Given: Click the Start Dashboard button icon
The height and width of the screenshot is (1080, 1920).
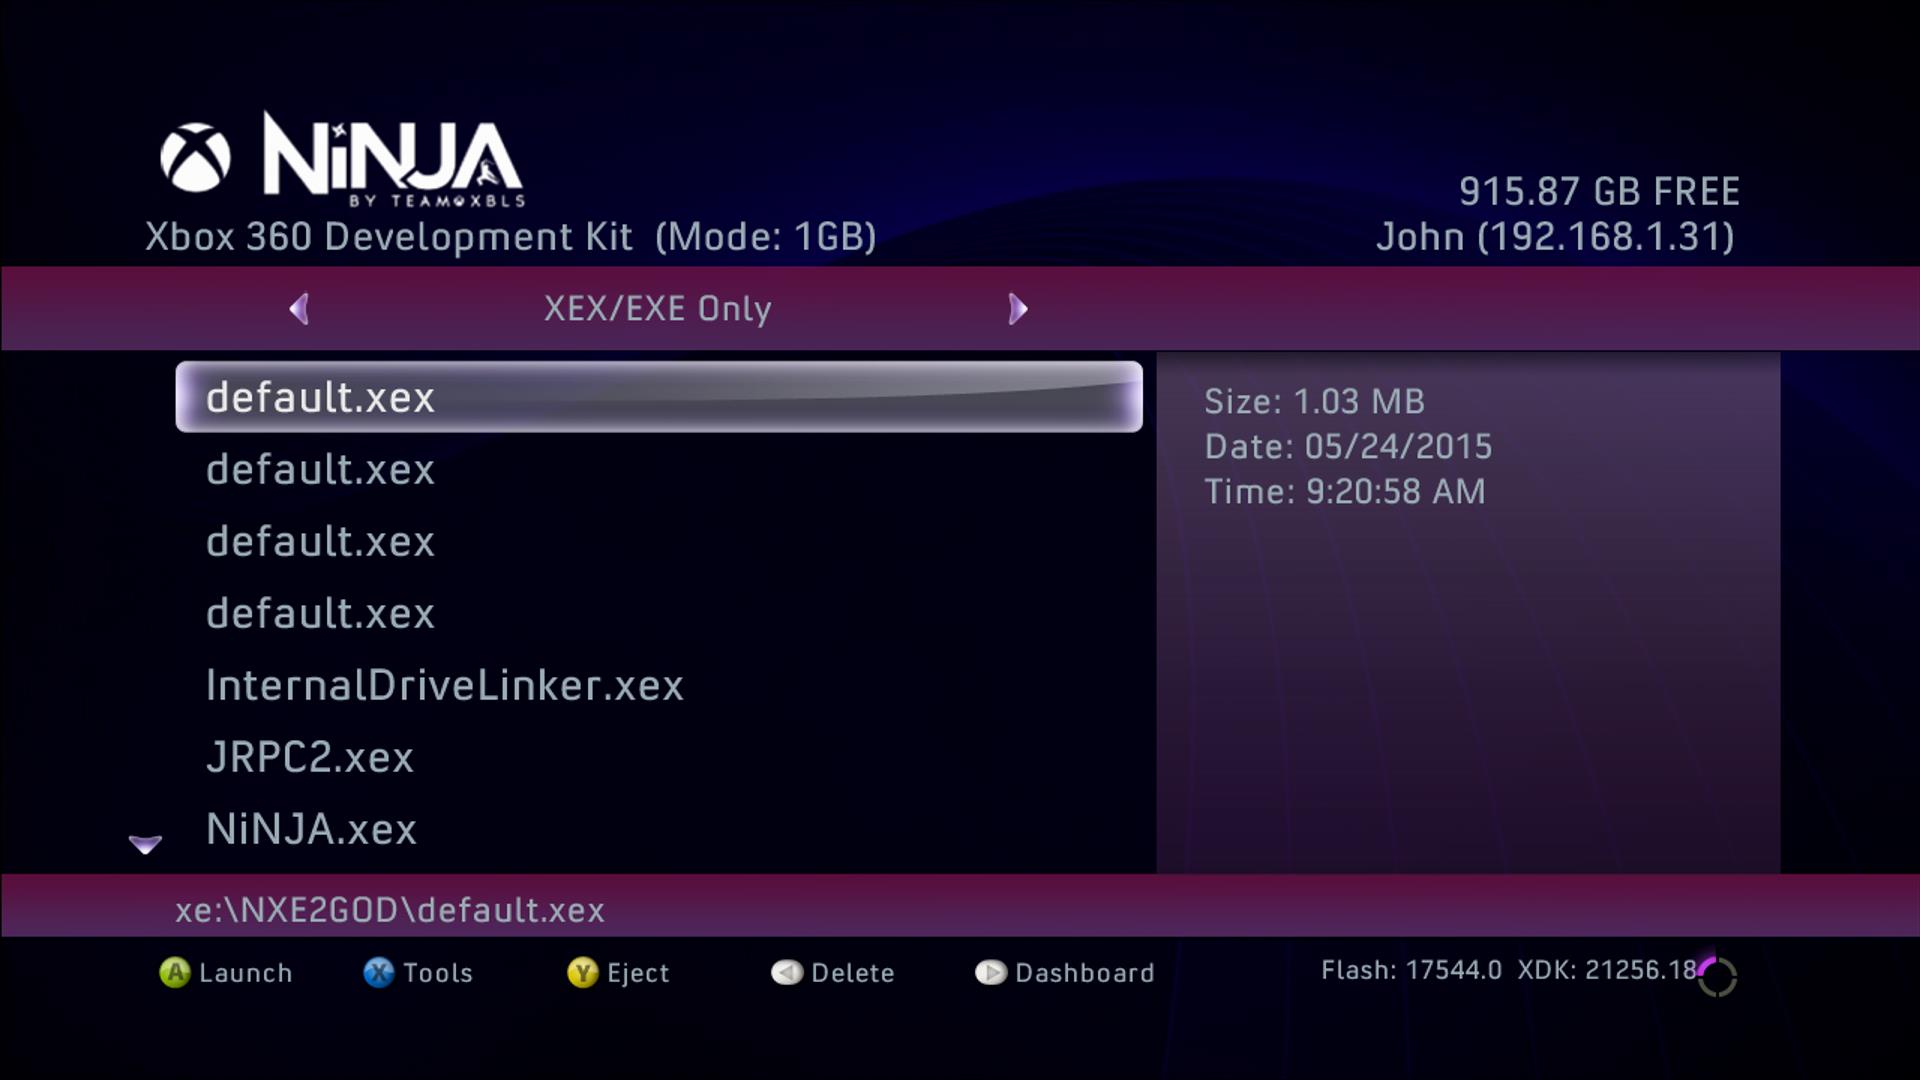Looking at the screenshot, I should (x=991, y=973).
